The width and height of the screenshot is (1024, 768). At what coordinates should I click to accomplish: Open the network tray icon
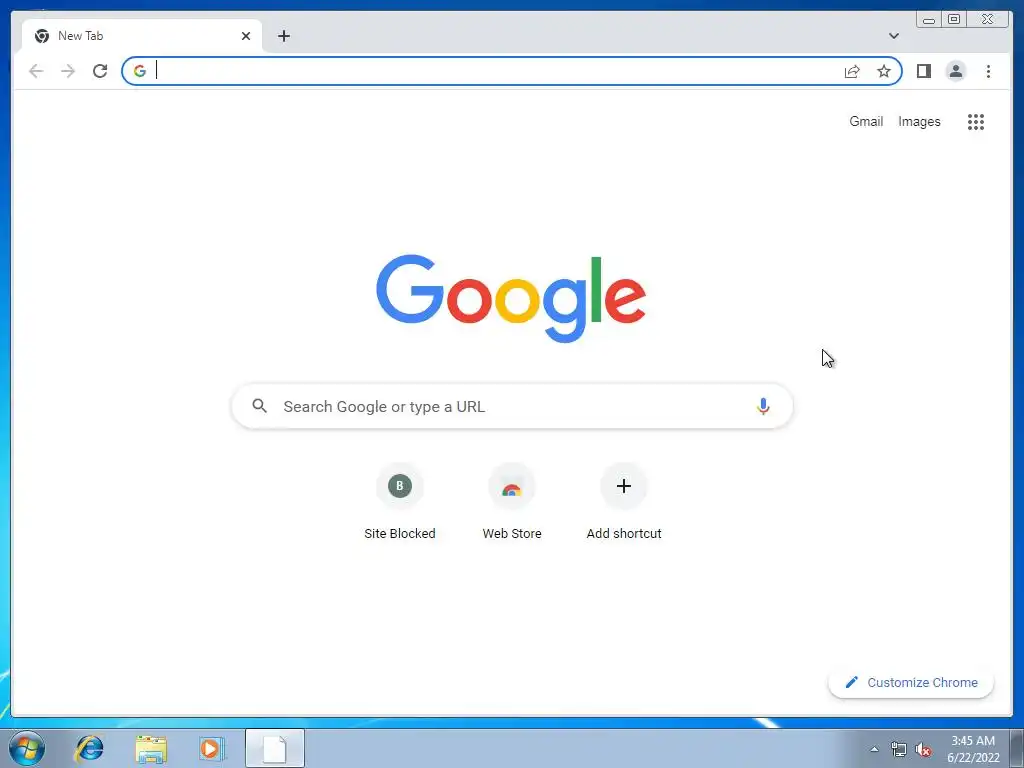point(899,749)
